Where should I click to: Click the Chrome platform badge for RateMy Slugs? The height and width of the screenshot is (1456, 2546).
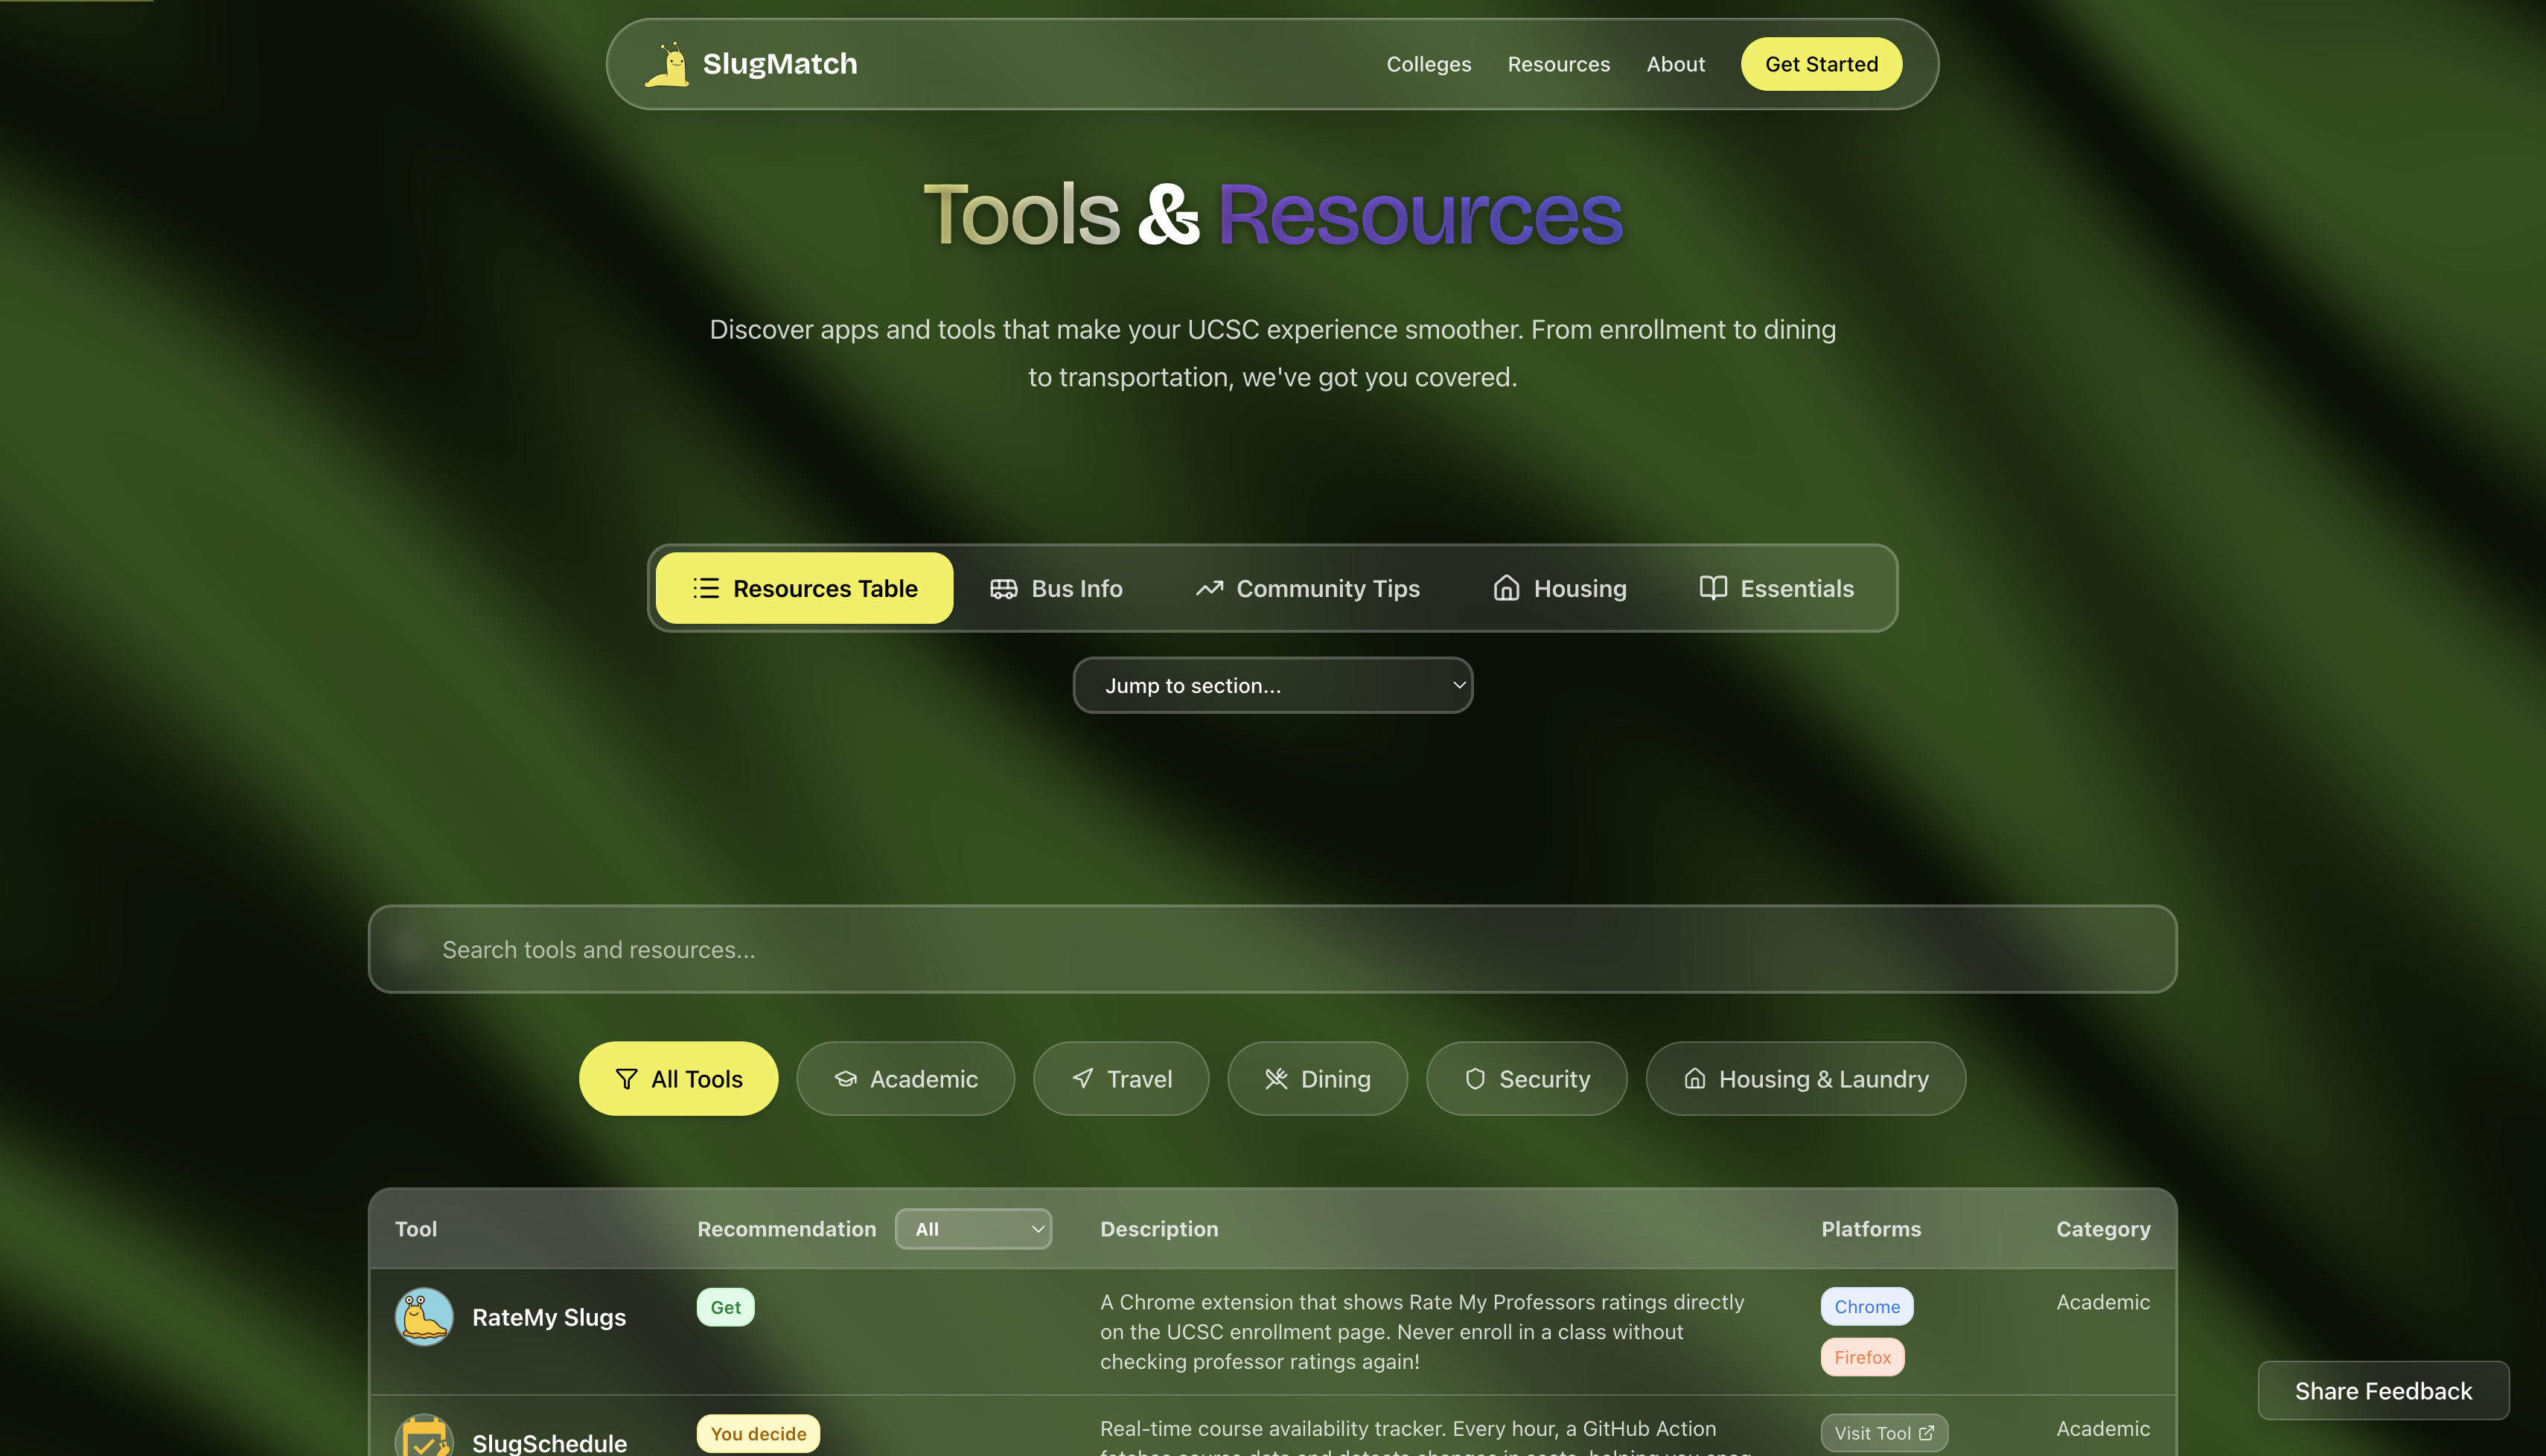1867,1306
